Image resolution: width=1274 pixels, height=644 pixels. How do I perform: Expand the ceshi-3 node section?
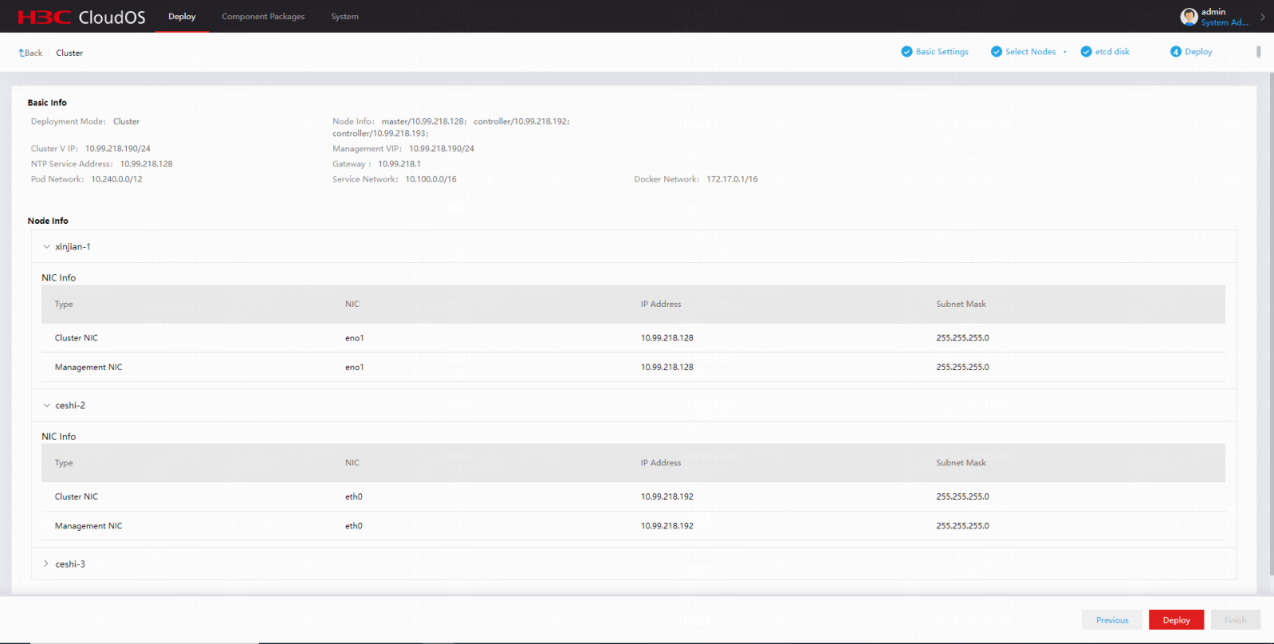(47, 564)
